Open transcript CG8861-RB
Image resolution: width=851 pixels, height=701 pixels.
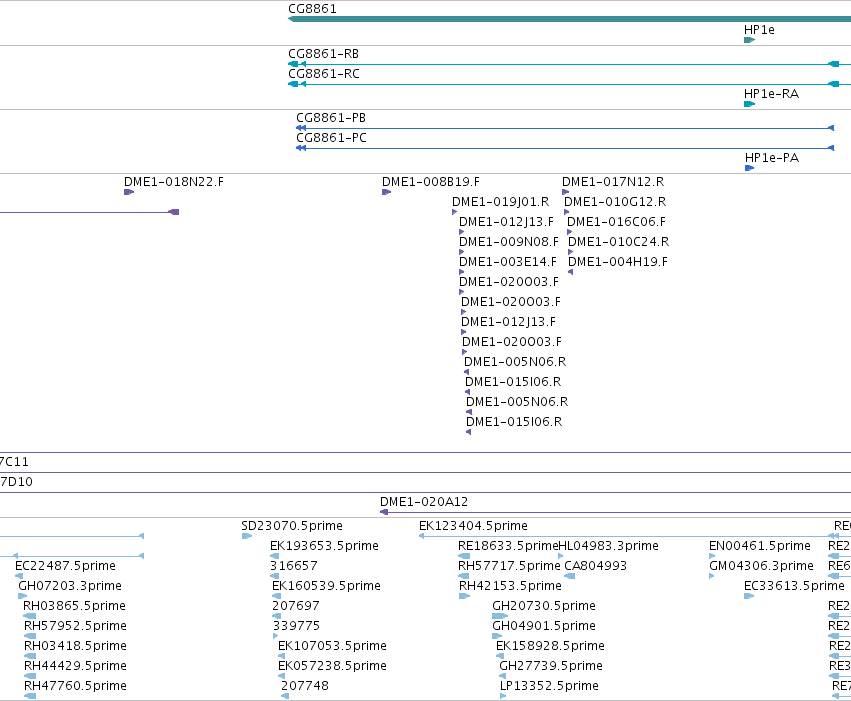[569, 64]
